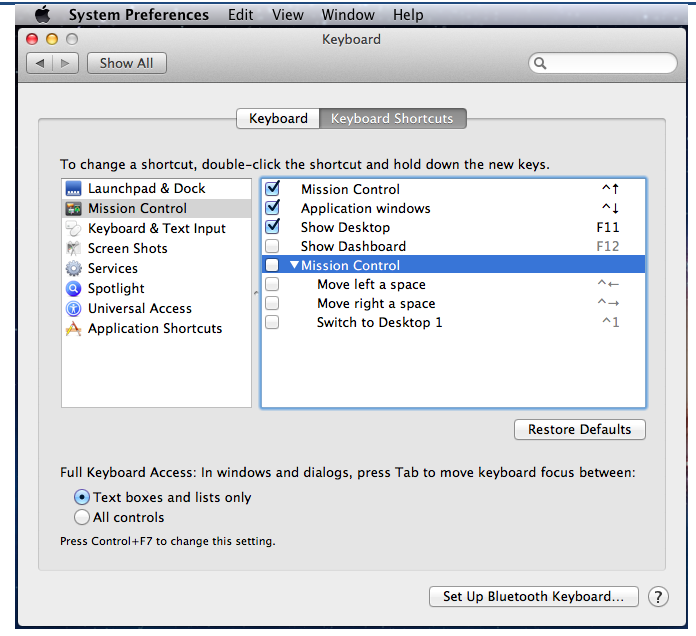Click the splitter handle between the lists
The image size is (696, 636).
click(256, 293)
